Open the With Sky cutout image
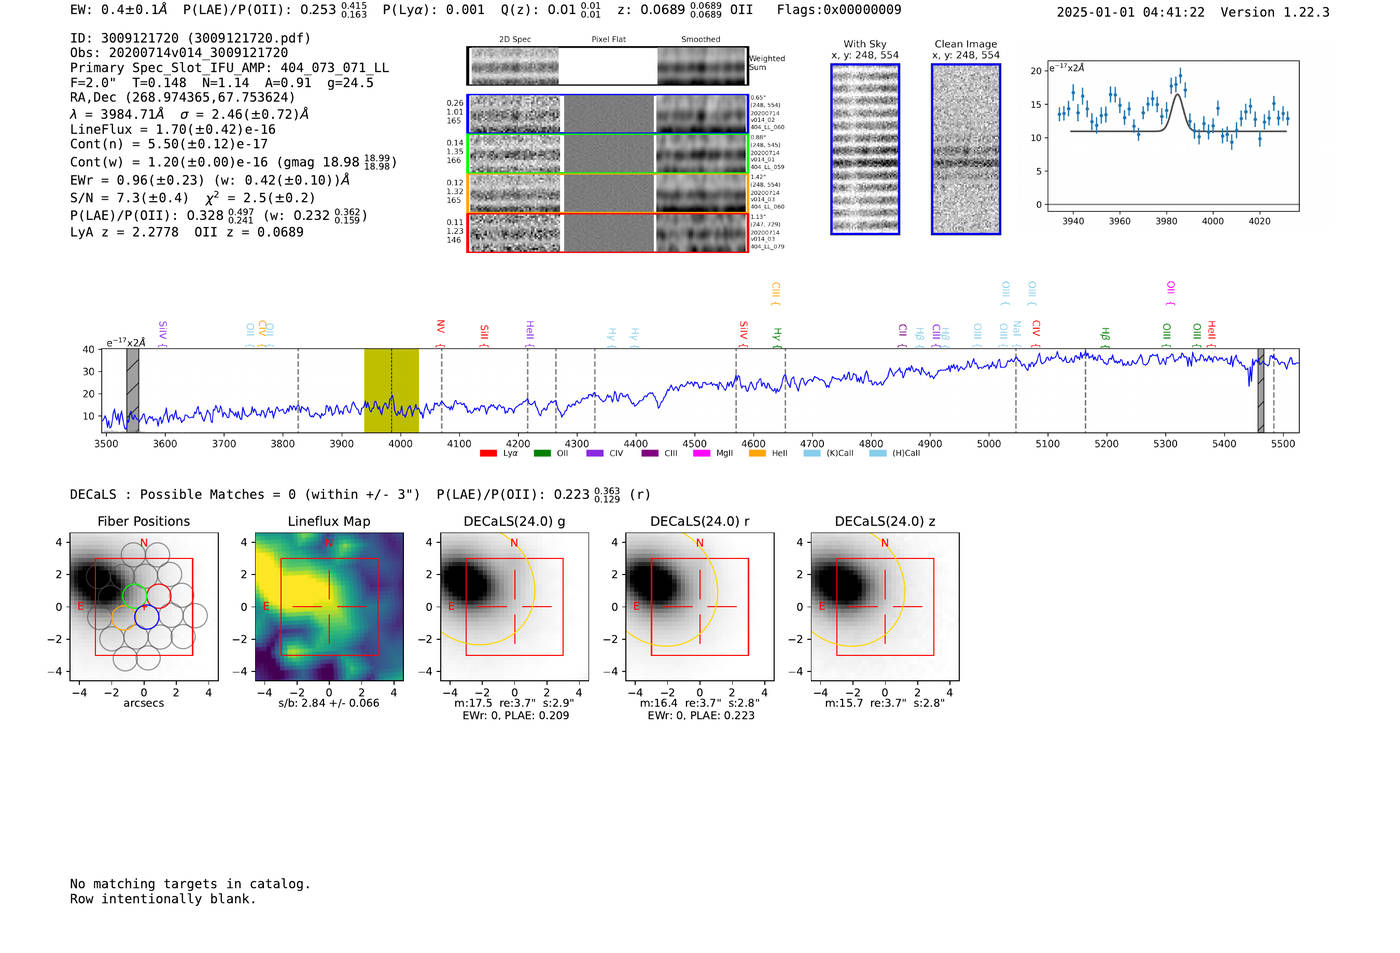Viewport: 1400px width, 953px height. [865, 149]
